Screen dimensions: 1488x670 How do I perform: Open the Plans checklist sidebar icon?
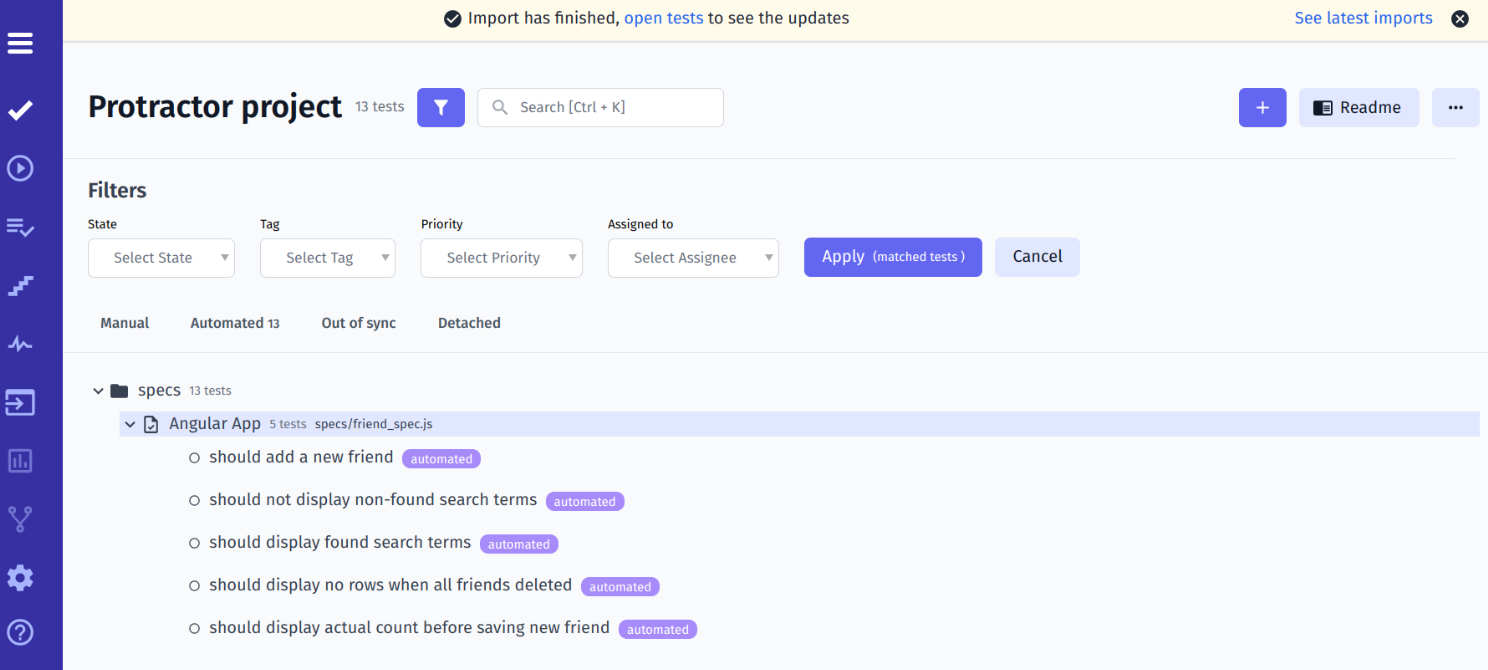click(20, 228)
